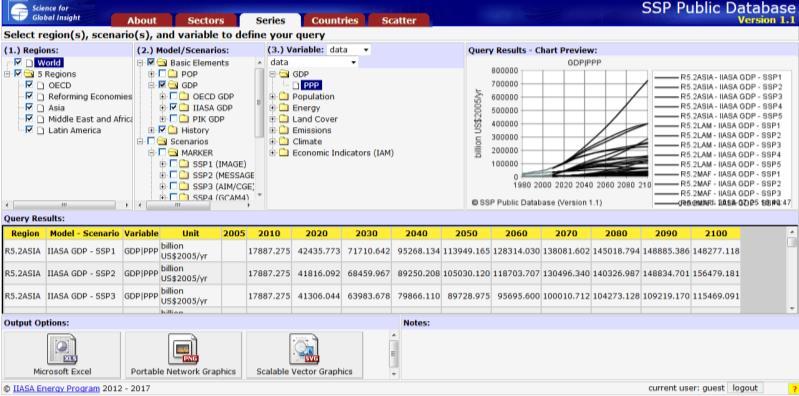Select the IIASA GDP - SSP3 cell
799x396 pixels.
85,296
